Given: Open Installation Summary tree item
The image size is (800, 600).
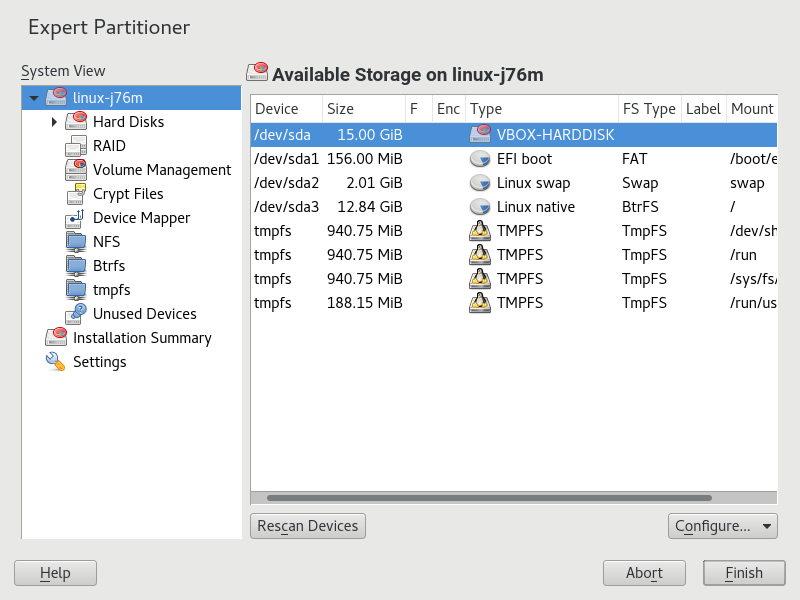Looking at the screenshot, I should [x=142, y=338].
